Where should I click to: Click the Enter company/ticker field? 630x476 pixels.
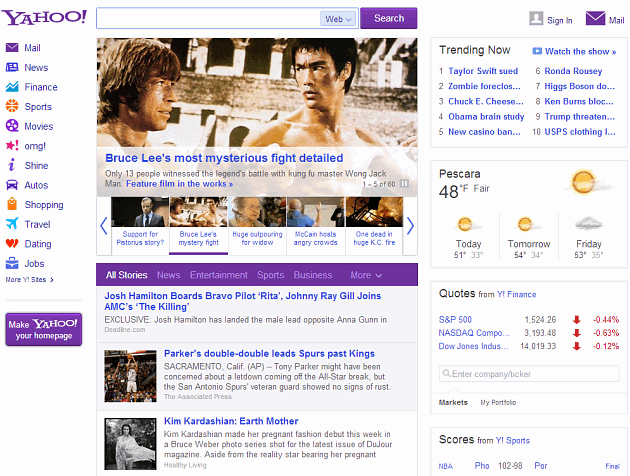click(x=529, y=374)
